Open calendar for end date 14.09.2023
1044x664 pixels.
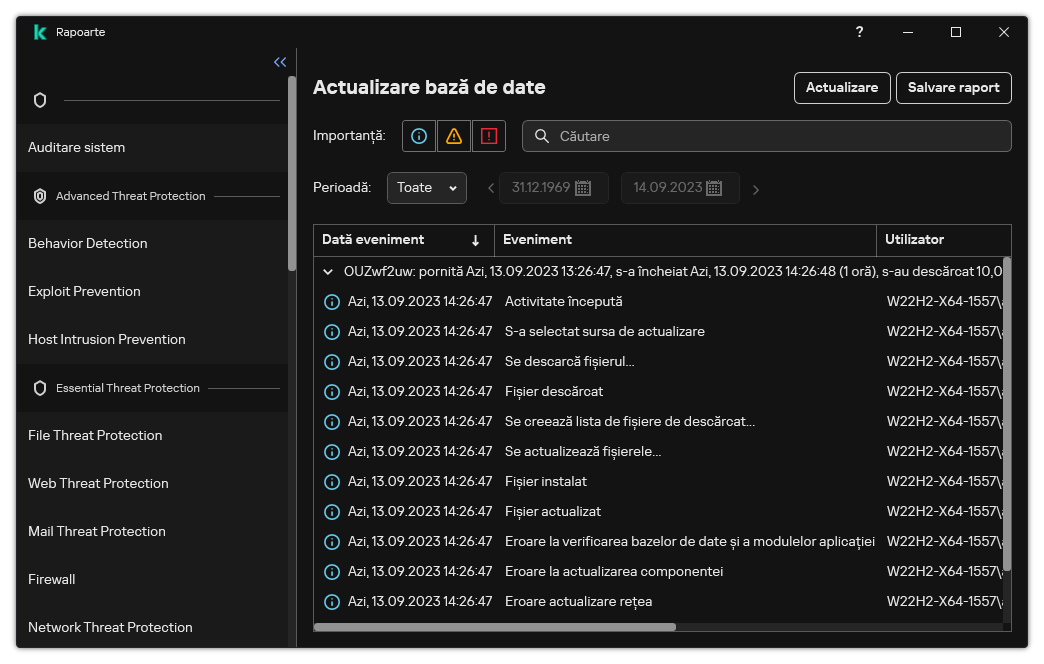pyautogui.click(x=714, y=188)
